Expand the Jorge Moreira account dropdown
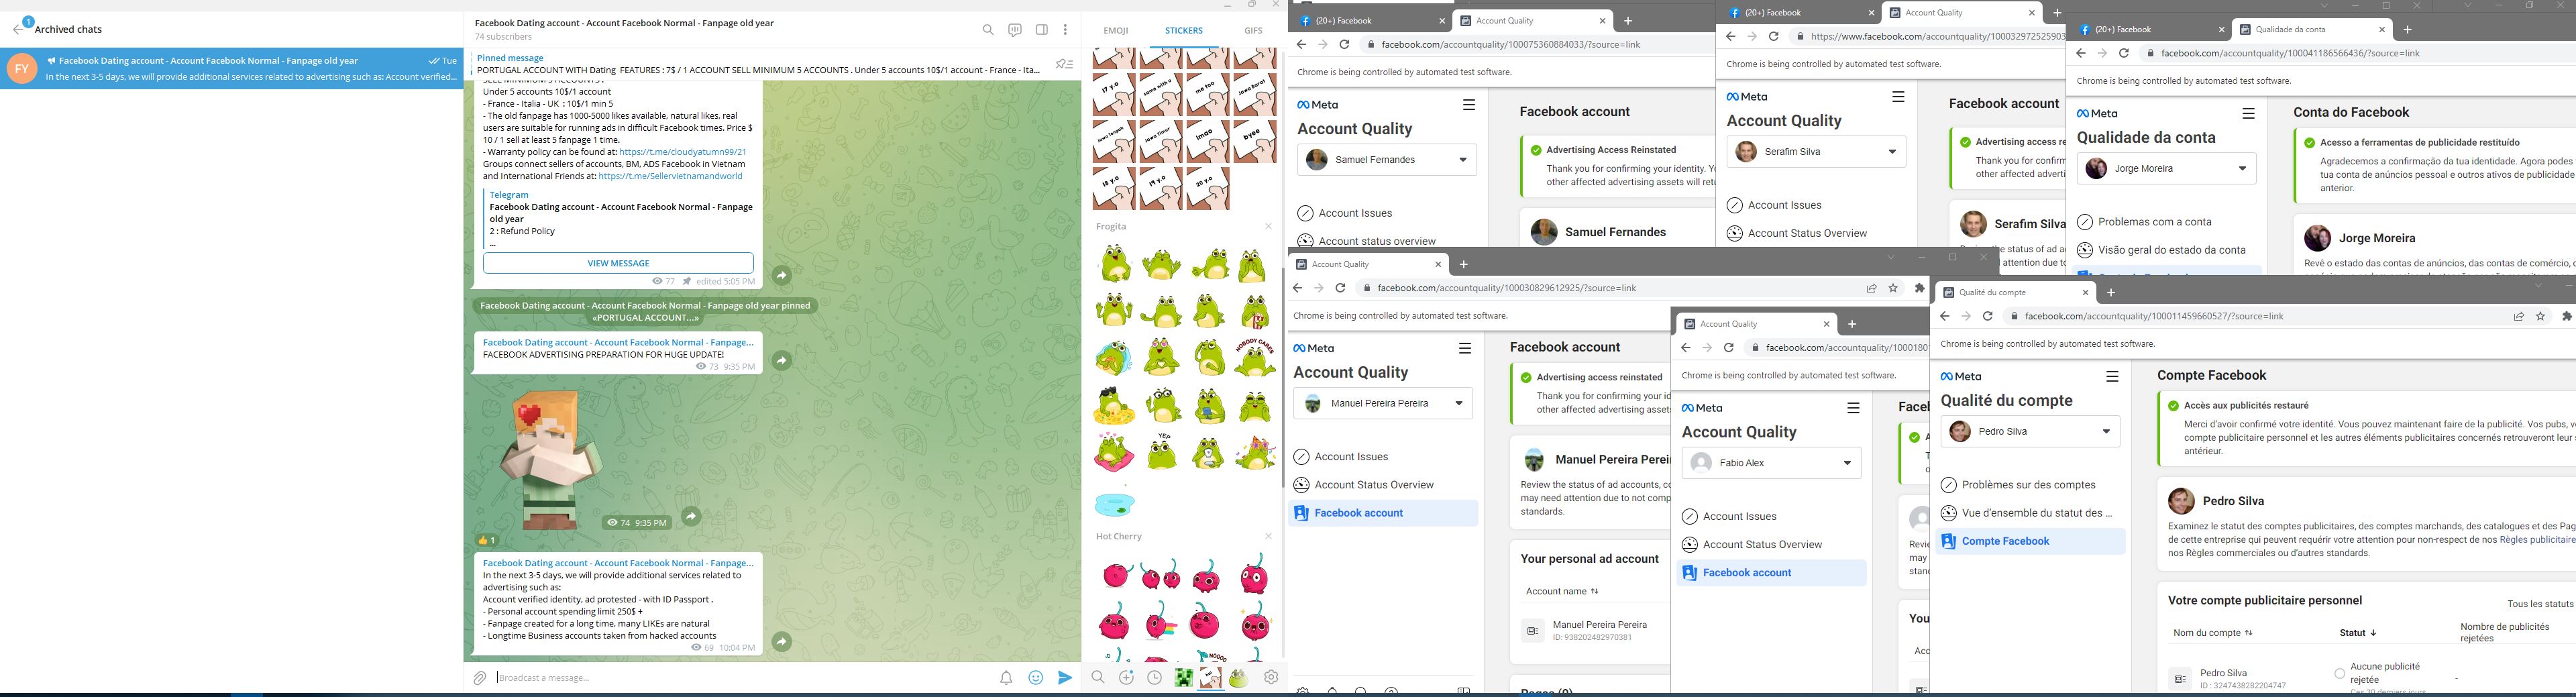 point(2166,169)
